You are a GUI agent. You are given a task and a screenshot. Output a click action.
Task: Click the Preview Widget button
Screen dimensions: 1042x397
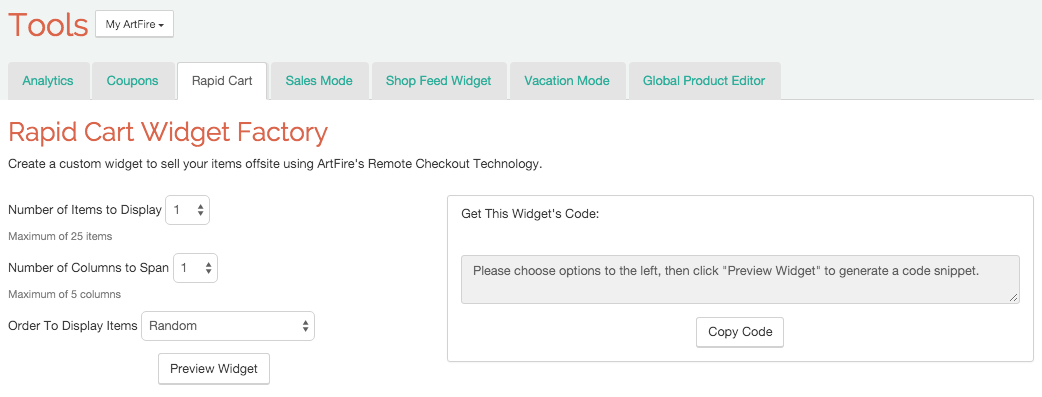(214, 368)
